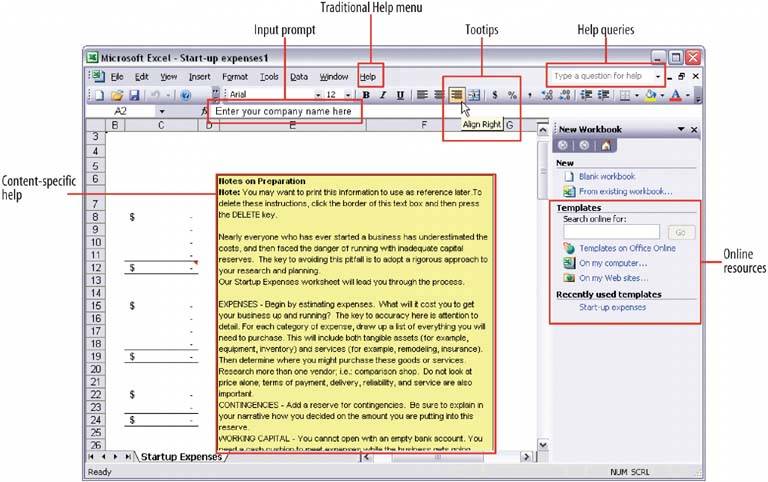The width and height of the screenshot is (768, 482).
Task: Expand the Fill Color dropdown arrow
Action: click(x=662, y=95)
